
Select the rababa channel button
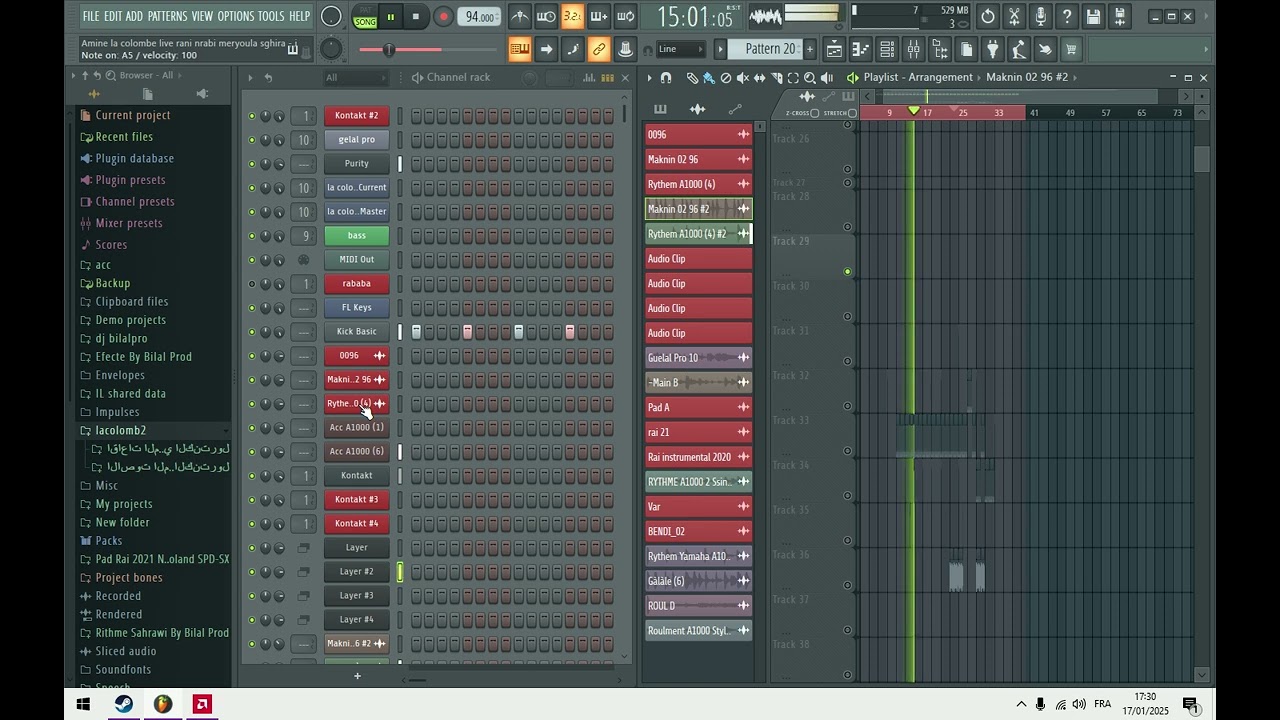tap(356, 284)
